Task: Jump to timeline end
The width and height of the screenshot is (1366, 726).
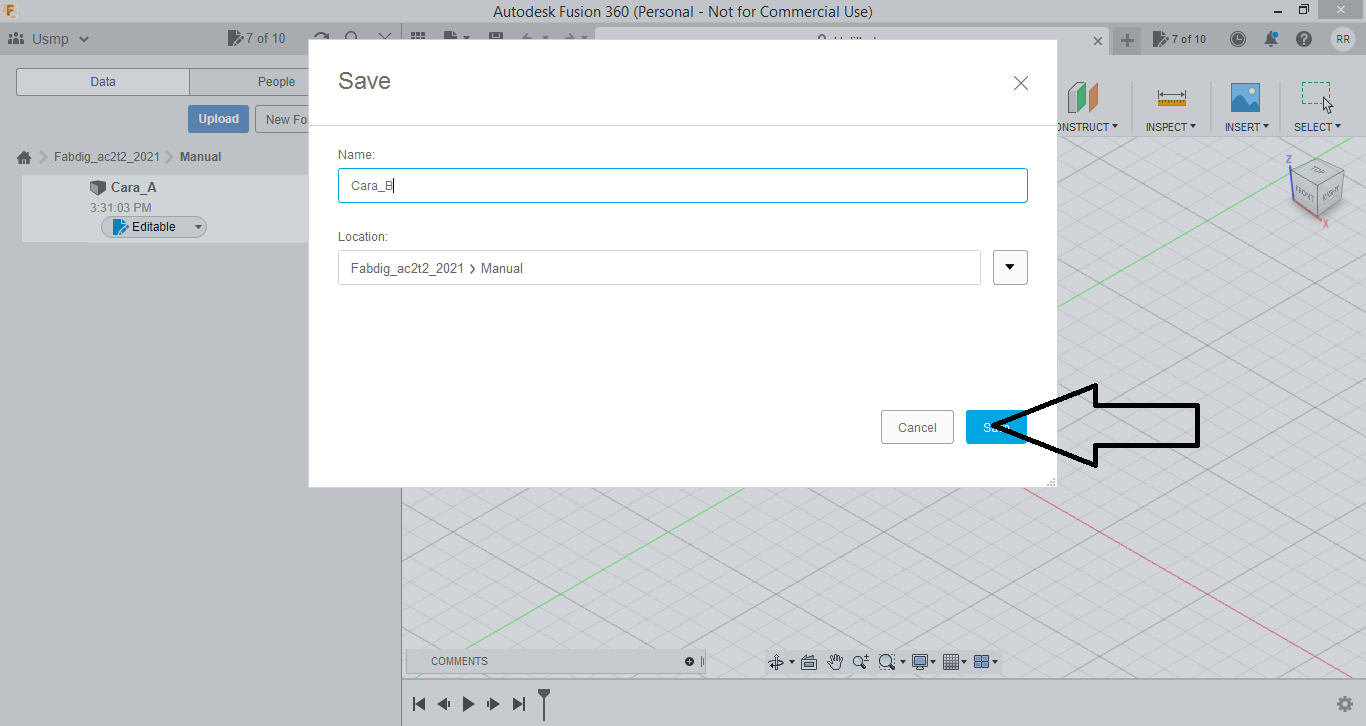Action: click(x=518, y=704)
